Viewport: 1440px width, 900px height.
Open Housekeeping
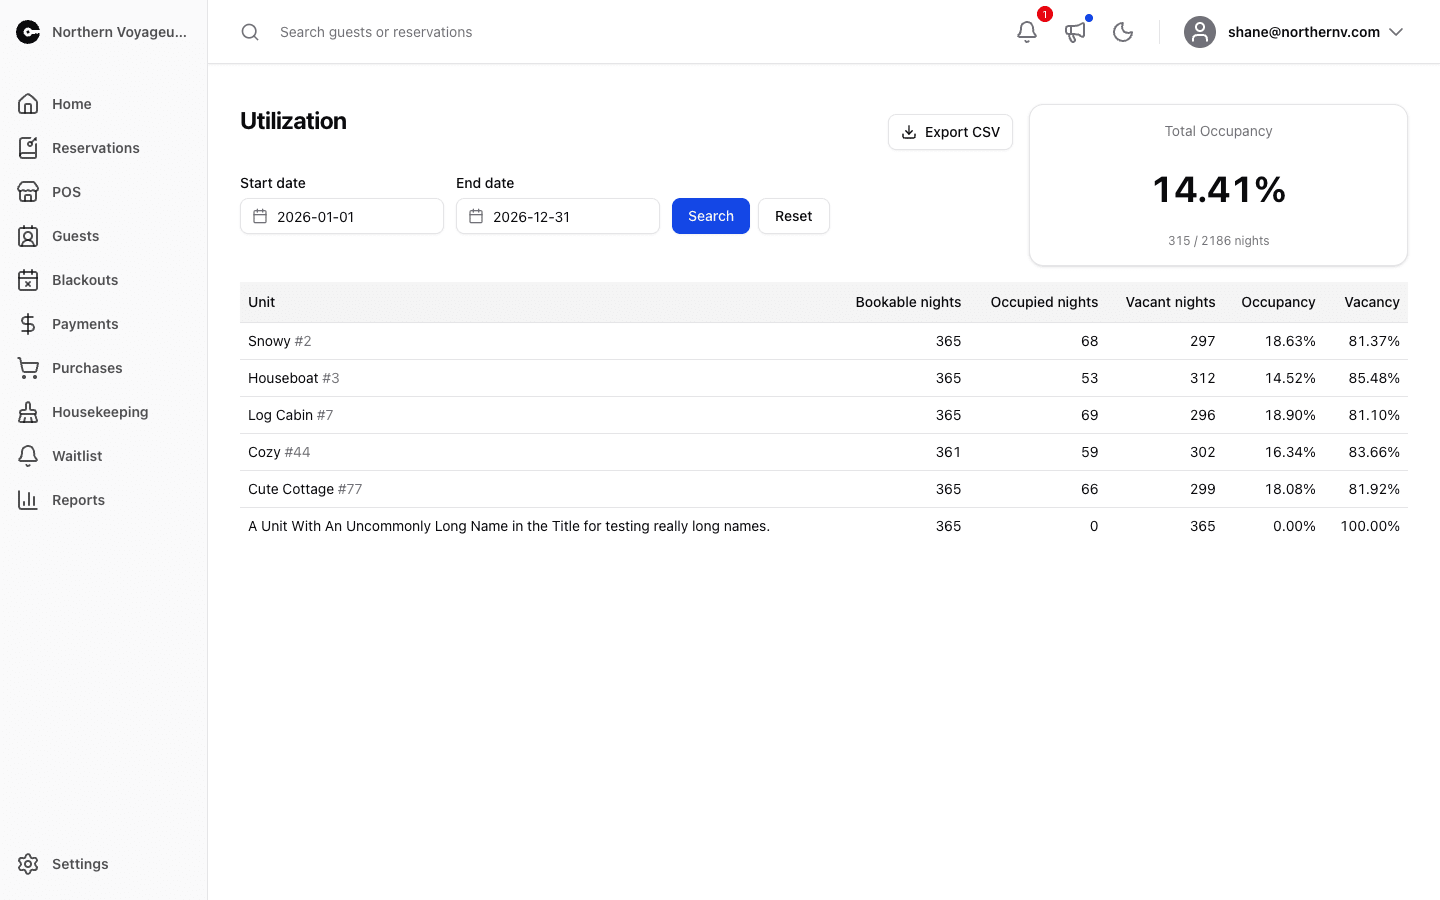(x=104, y=412)
